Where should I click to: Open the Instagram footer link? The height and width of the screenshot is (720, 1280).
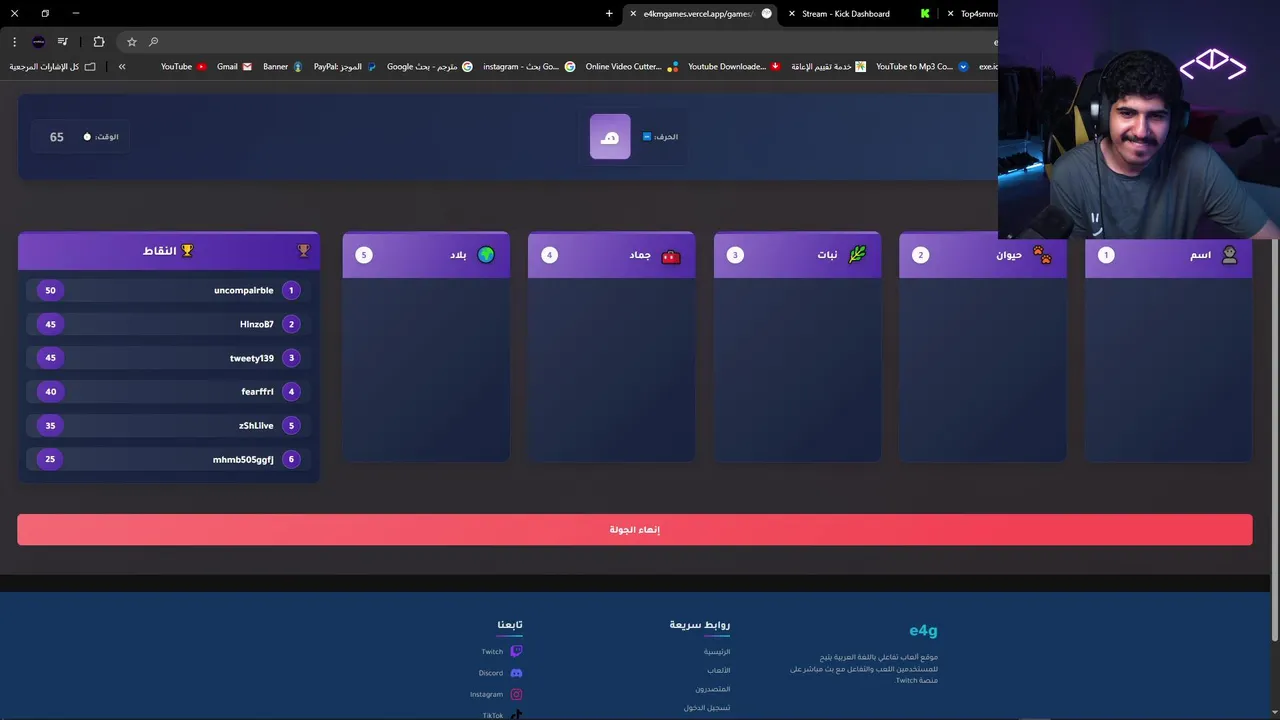pos(487,694)
